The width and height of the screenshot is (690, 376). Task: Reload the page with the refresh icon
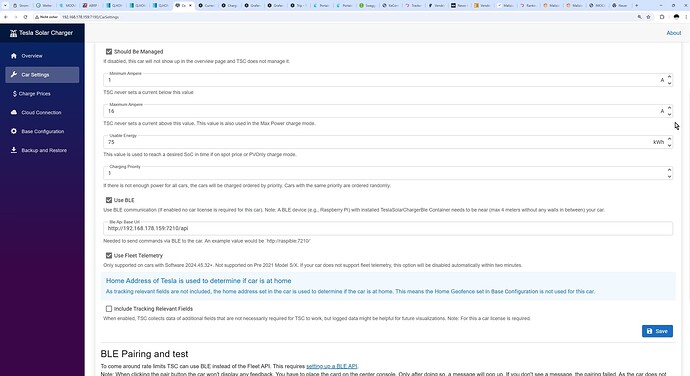[25, 17]
